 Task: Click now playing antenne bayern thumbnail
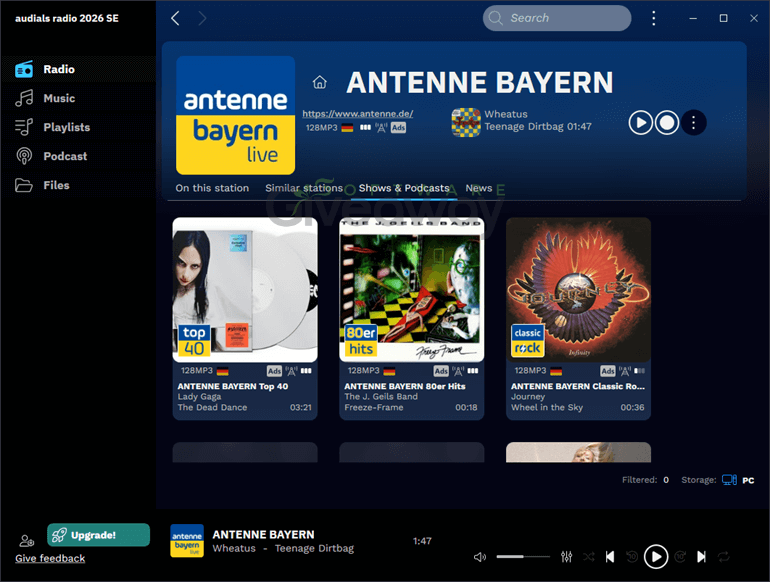pyautogui.click(x=187, y=541)
